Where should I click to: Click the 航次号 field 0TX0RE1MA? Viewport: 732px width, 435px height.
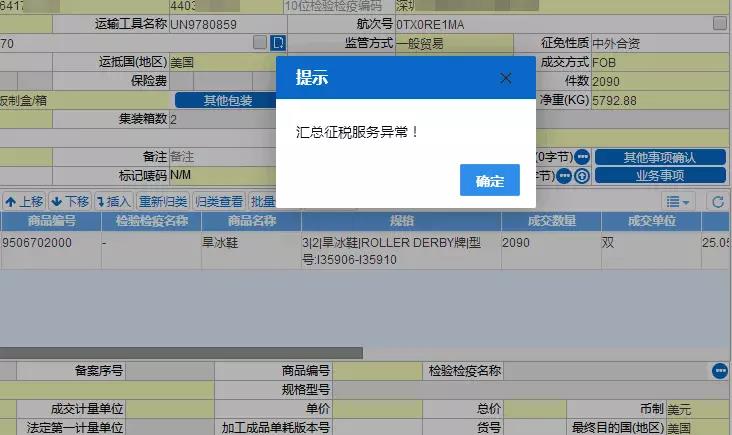[553, 24]
